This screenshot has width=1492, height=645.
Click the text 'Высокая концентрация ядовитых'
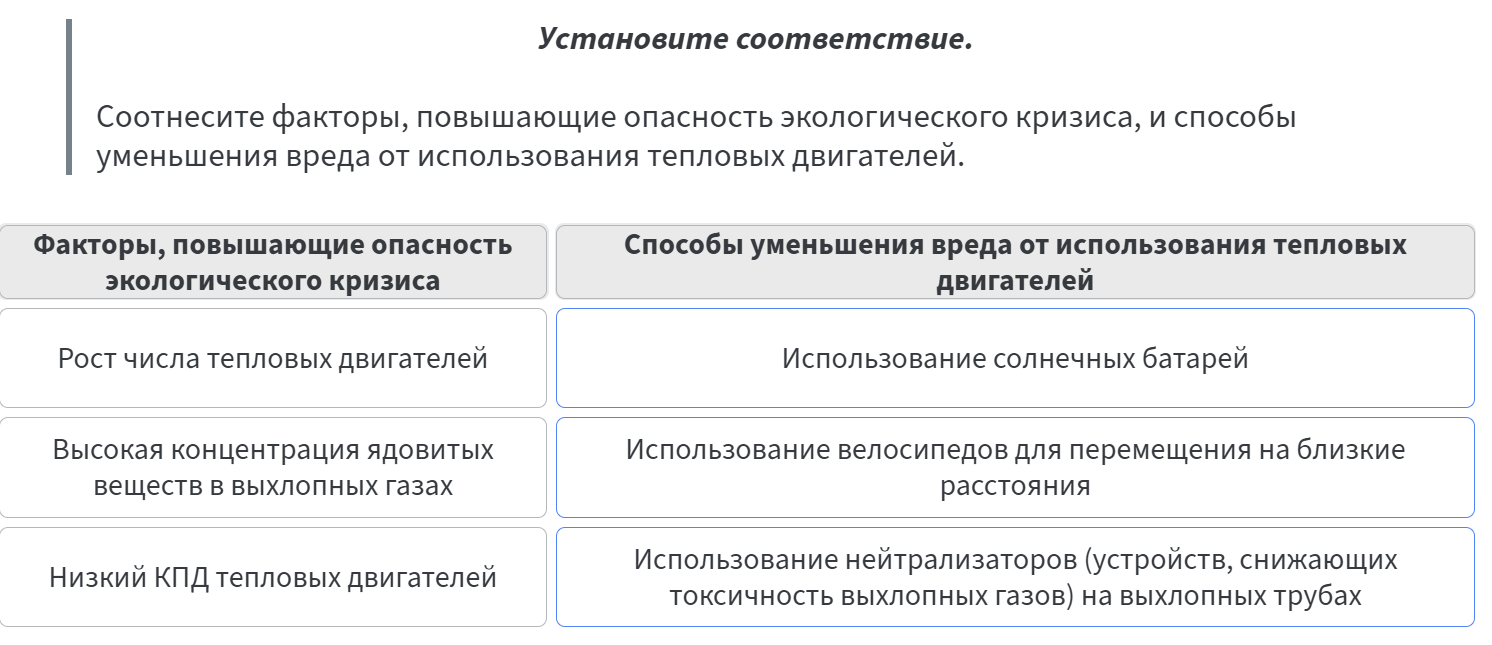[273, 450]
